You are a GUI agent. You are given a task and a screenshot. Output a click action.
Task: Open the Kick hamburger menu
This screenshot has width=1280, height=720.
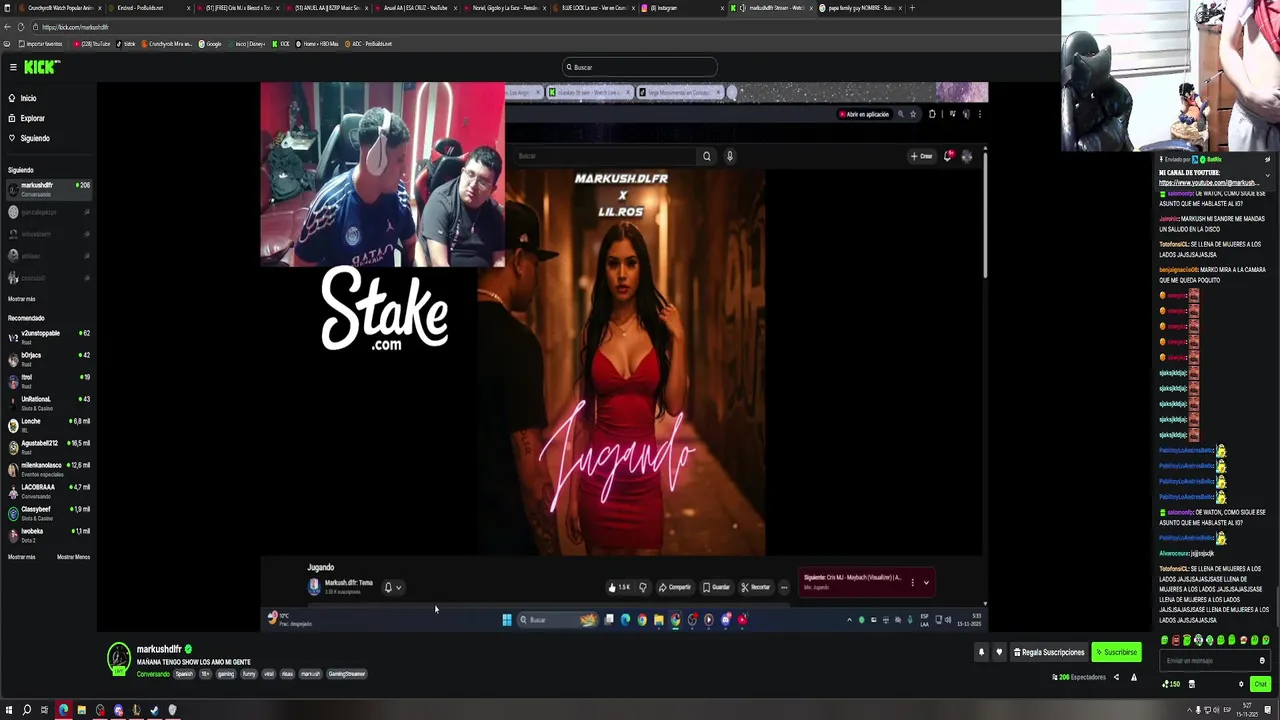13,67
